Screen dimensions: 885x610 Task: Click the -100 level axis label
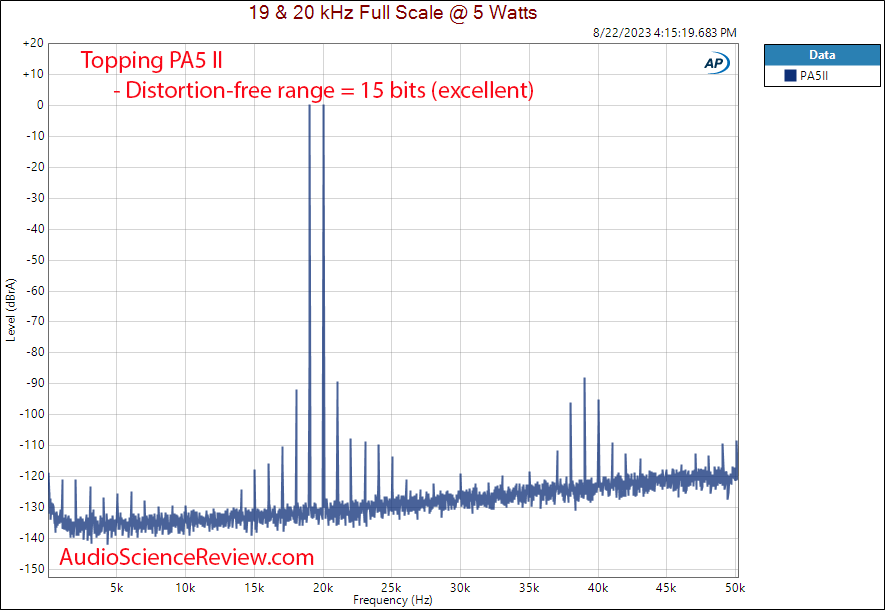coord(32,414)
